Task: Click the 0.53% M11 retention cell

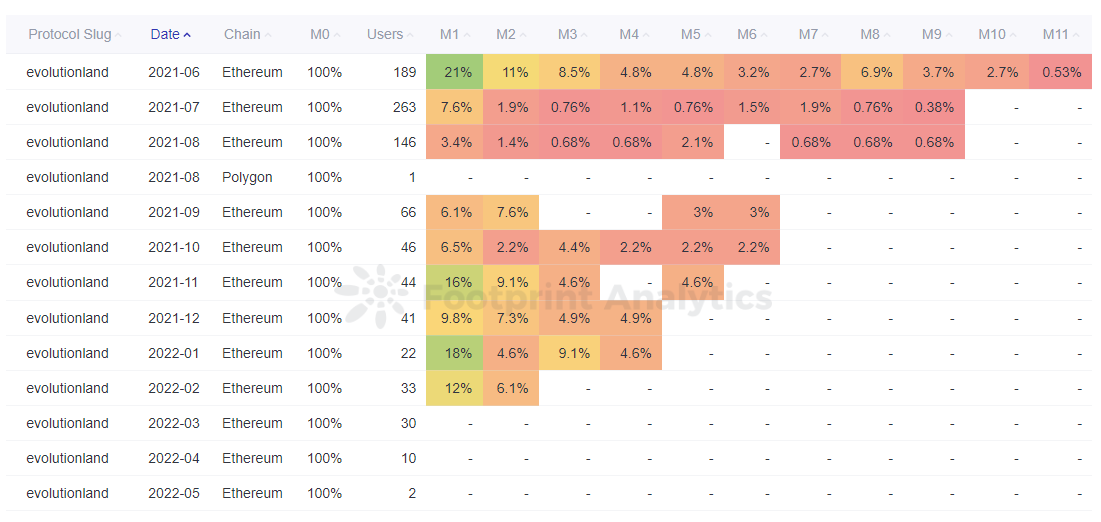Action: pyautogui.click(x=1061, y=72)
